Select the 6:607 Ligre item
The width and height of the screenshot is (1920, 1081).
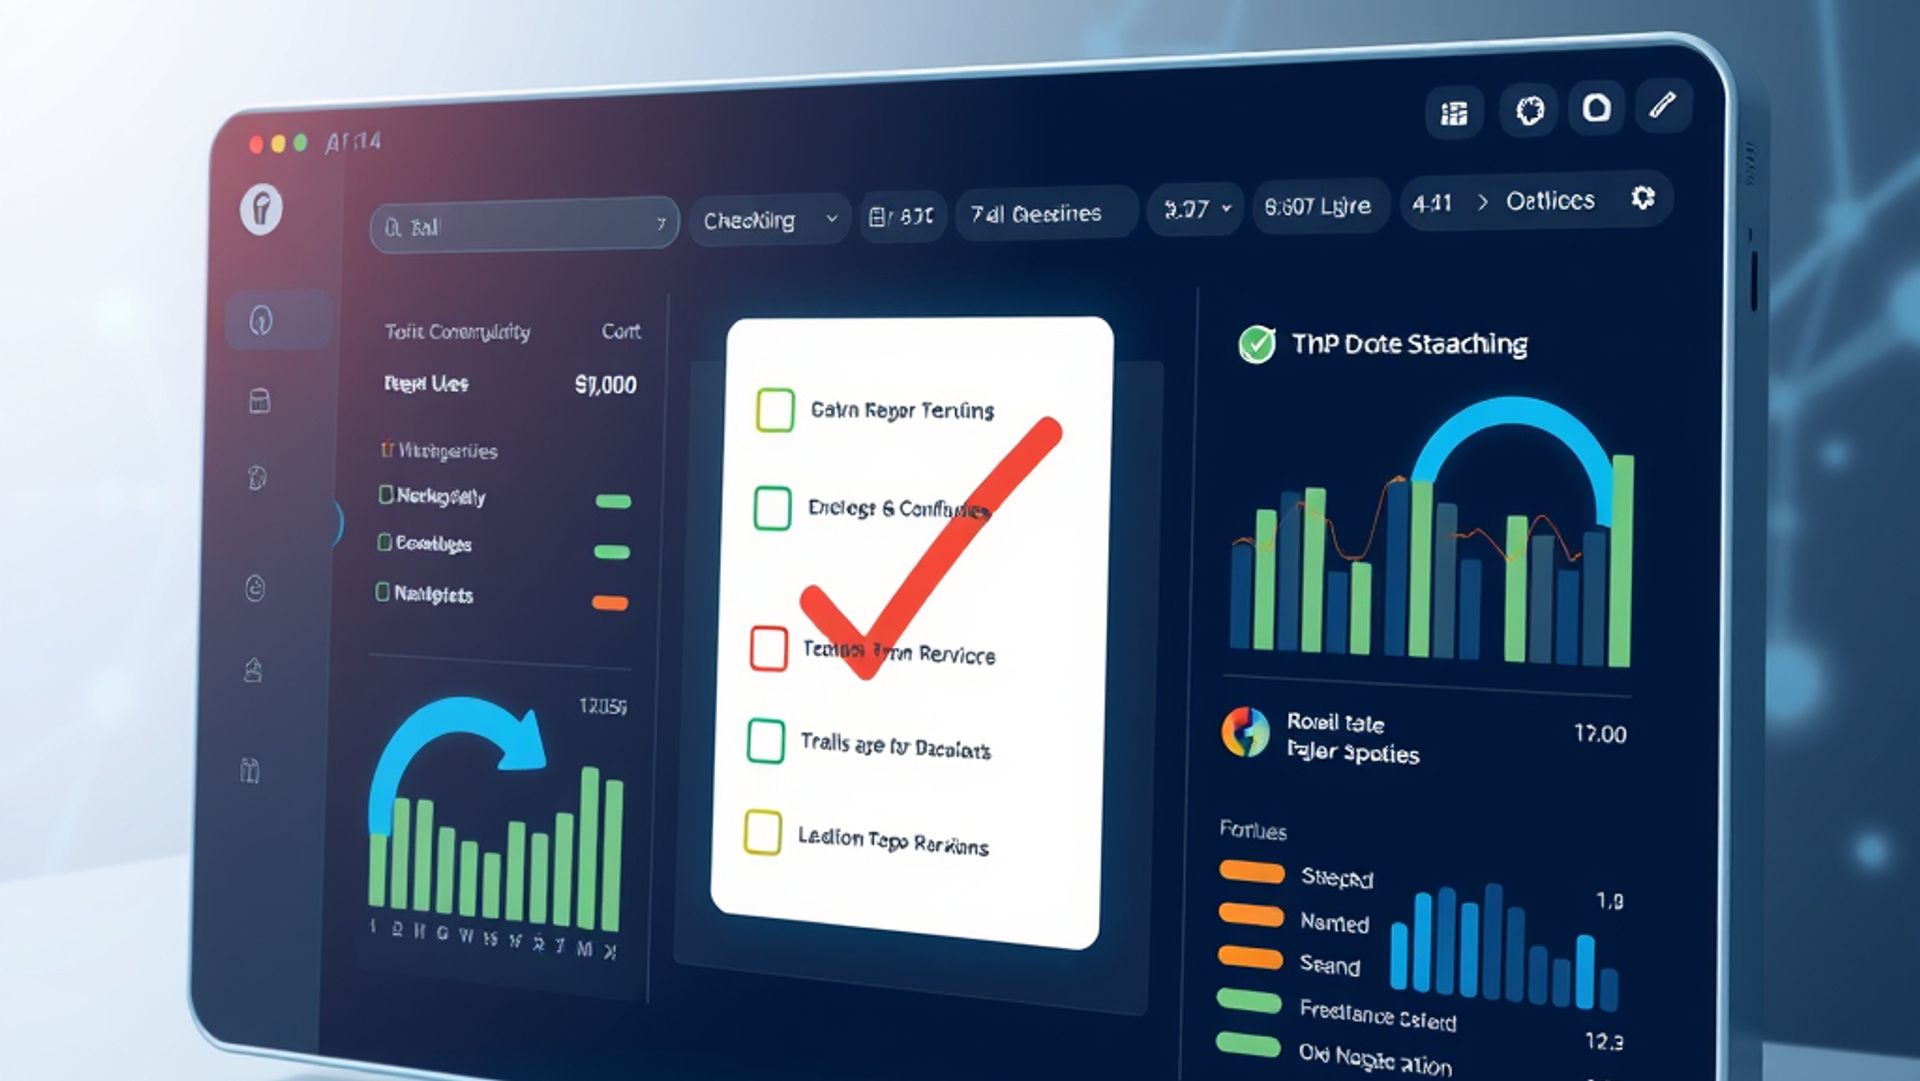1321,206
